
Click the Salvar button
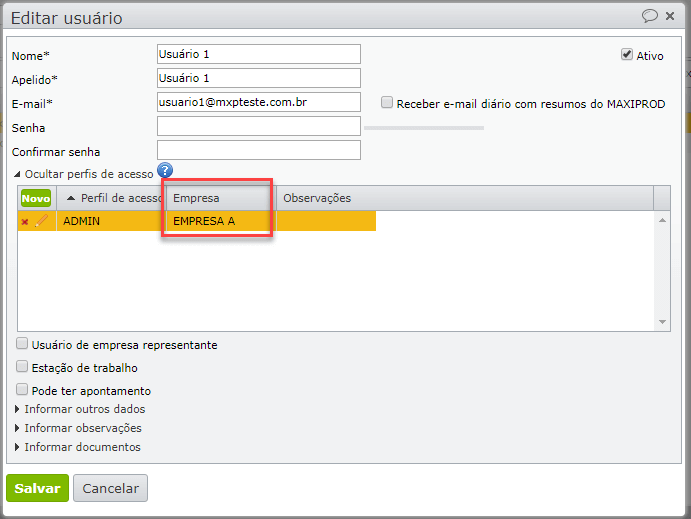37,488
